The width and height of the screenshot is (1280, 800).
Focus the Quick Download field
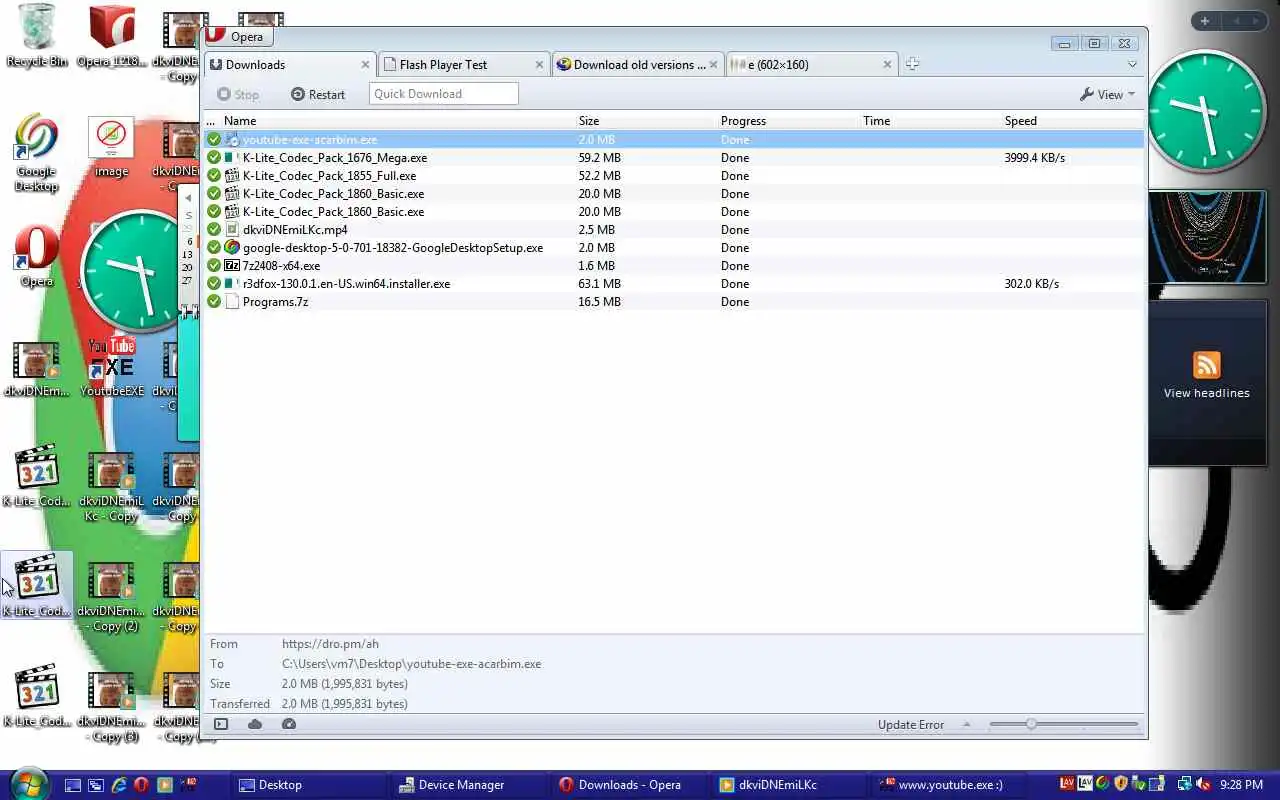click(x=444, y=94)
